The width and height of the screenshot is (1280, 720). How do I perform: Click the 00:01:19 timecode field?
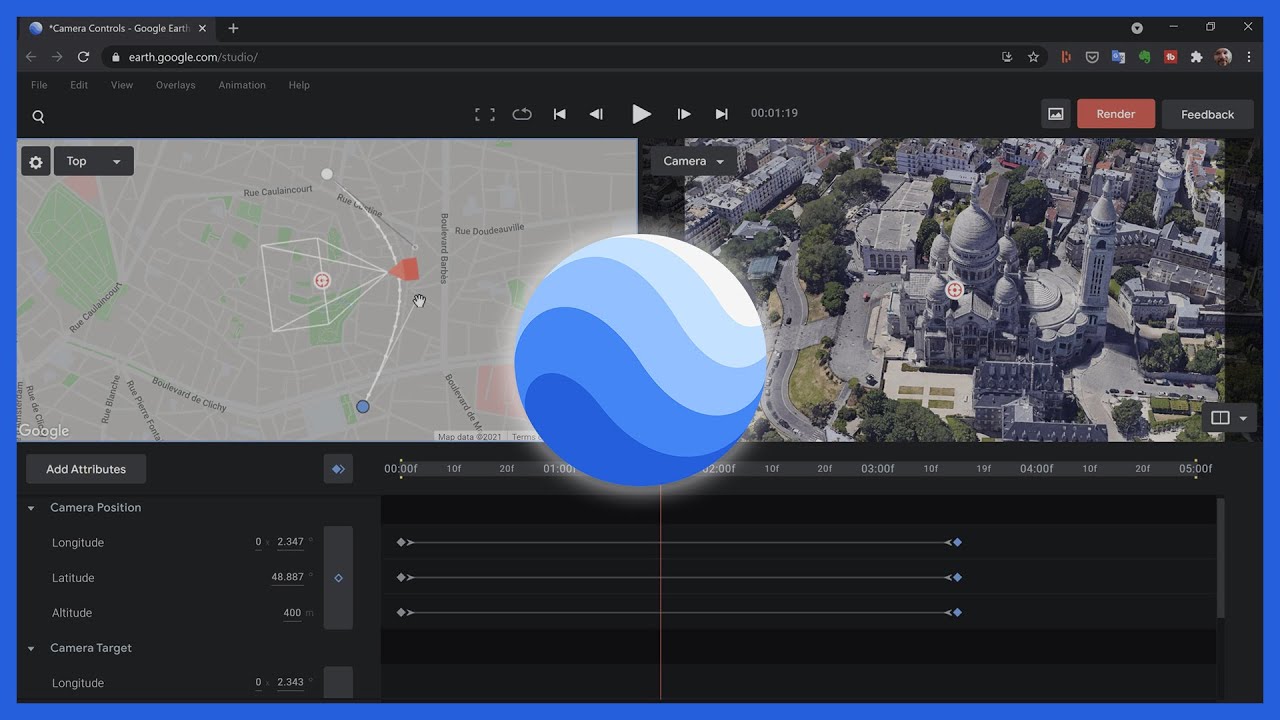tap(774, 113)
